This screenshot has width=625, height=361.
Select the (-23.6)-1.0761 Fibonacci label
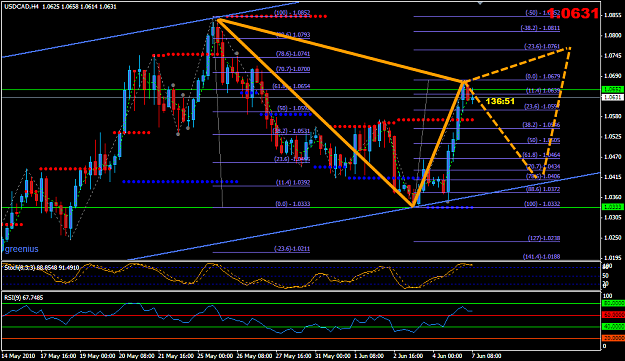click(x=542, y=47)
